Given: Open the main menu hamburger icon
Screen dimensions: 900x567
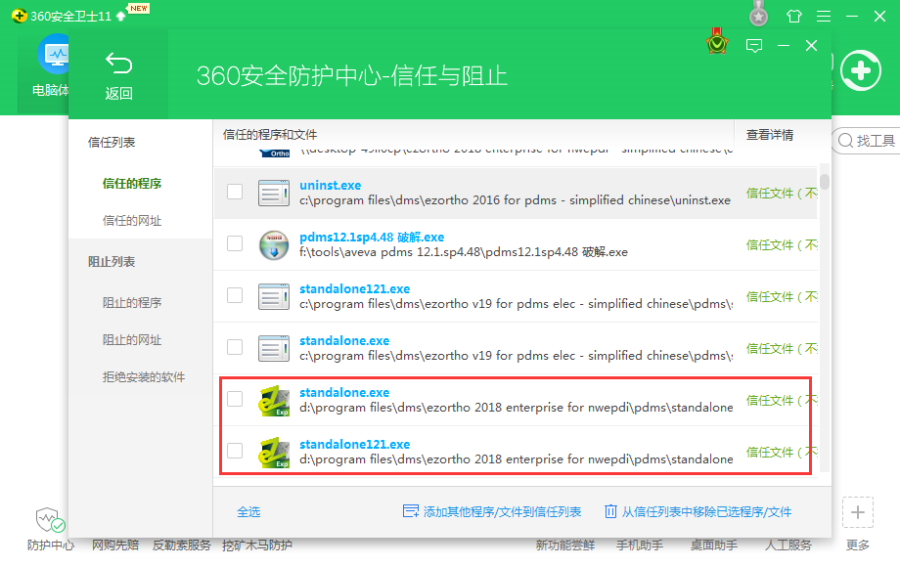Looking at the screenshot, I should coord(824,16).
